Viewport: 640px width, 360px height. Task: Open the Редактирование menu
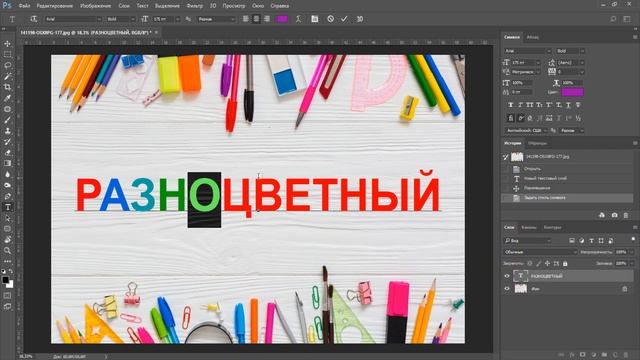tap(55, 6)
